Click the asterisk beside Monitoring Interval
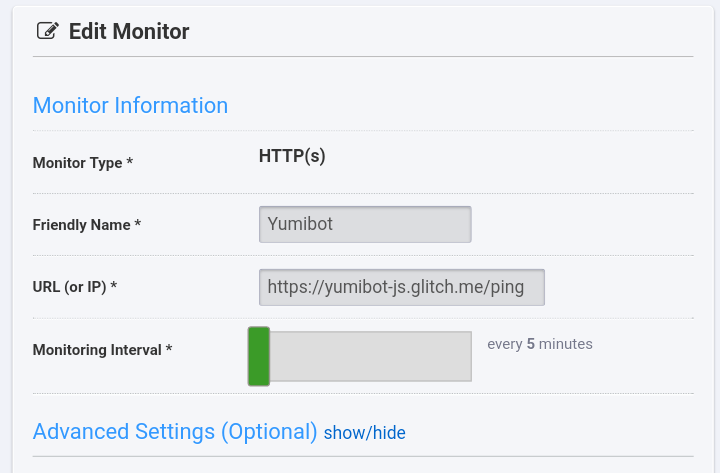 [169, 350]
